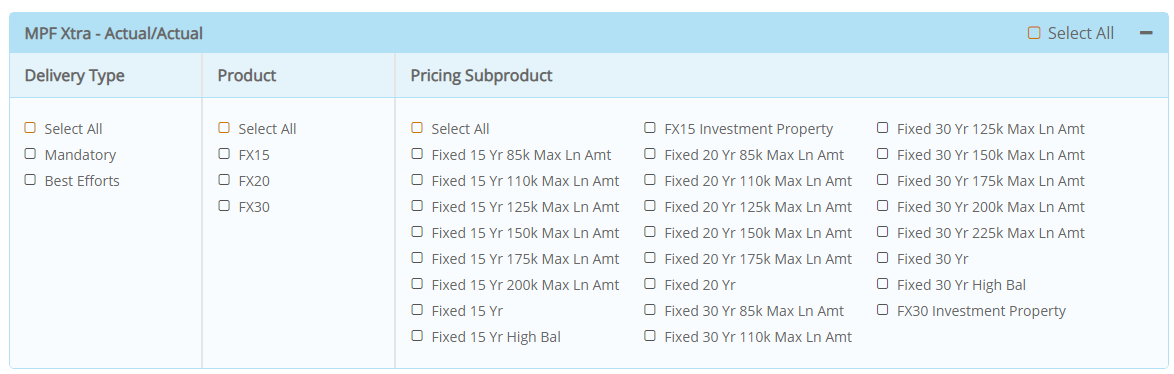Check FX15 Investment Property
Image resolution: width=1174 pixels, height=374 pixels.
click(x=650, y=128)
